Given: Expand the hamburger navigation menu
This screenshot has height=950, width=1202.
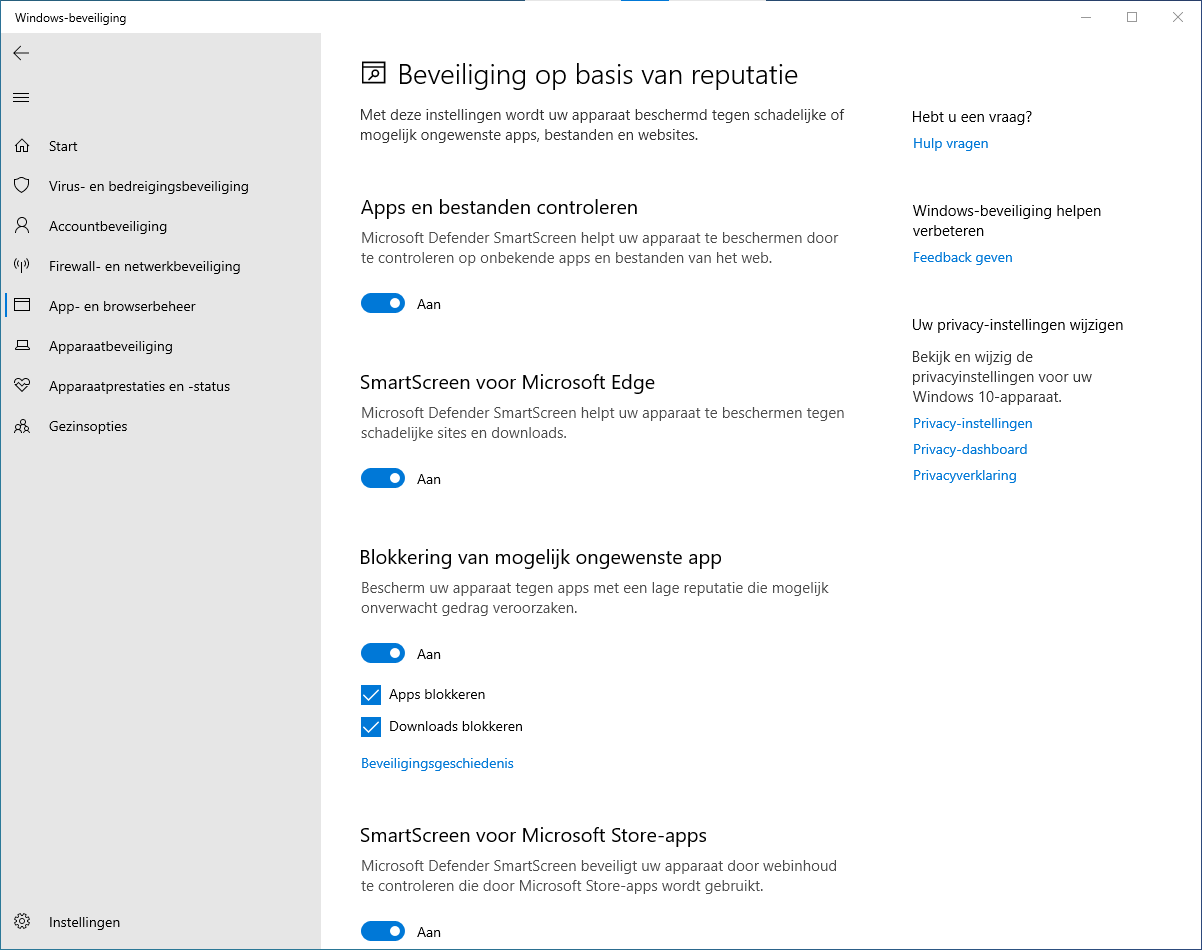Looking at the screenshot, I should coord(21,97).
